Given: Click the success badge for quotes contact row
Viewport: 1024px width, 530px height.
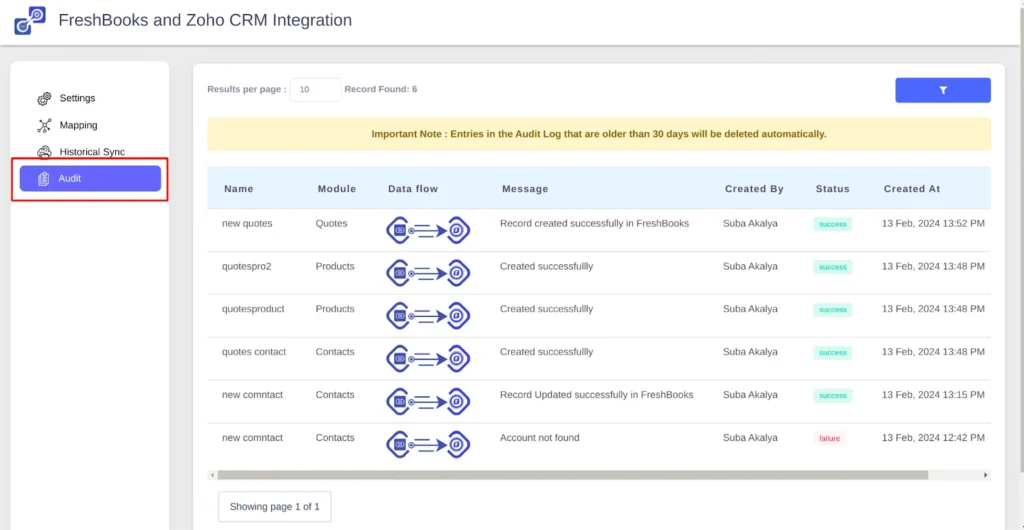Looking at the screenshot, I should (x=833, y=352).
